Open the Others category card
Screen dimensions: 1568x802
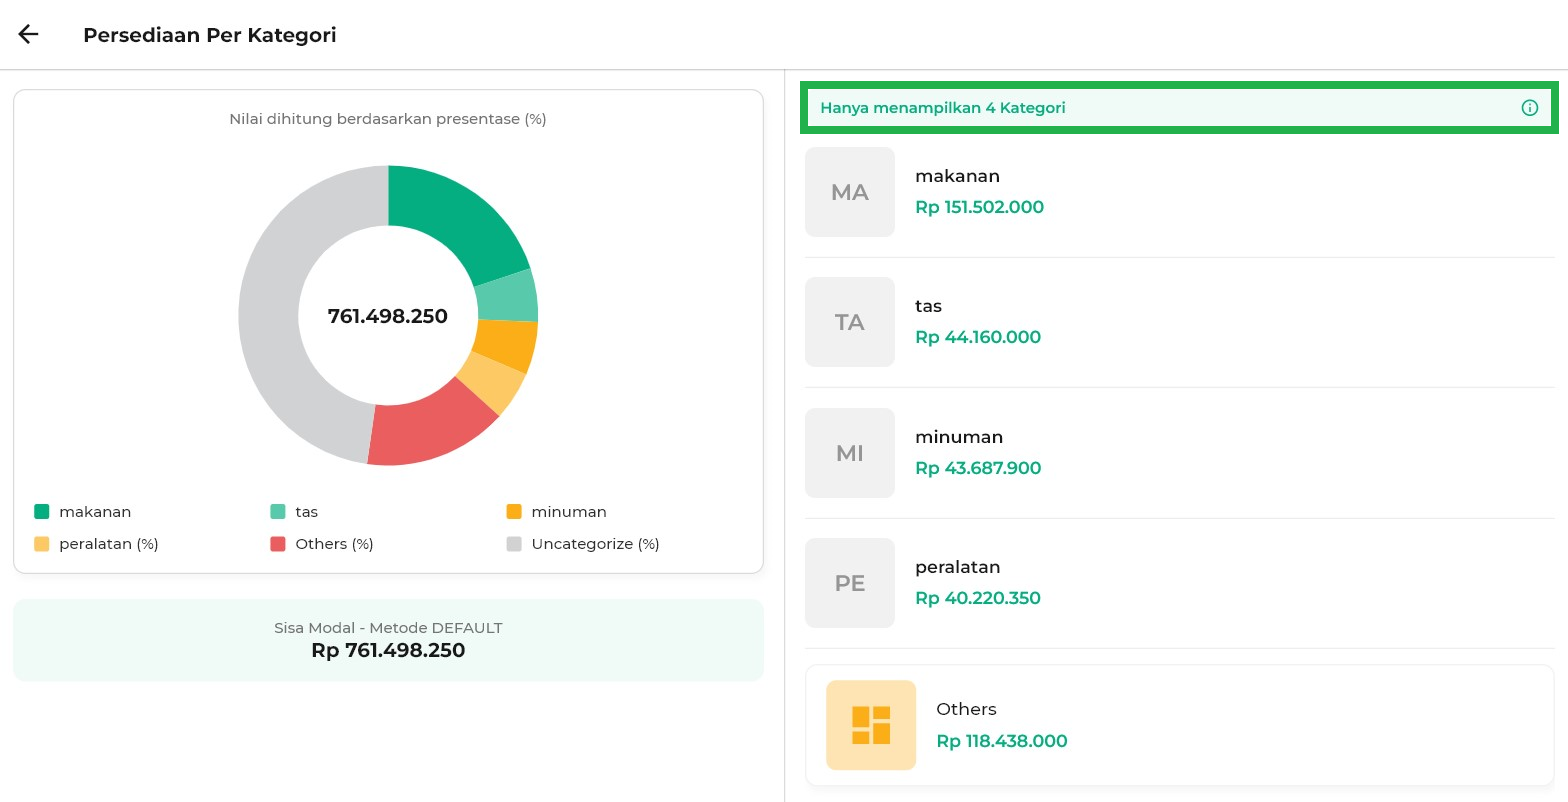tap(1179, 725)
